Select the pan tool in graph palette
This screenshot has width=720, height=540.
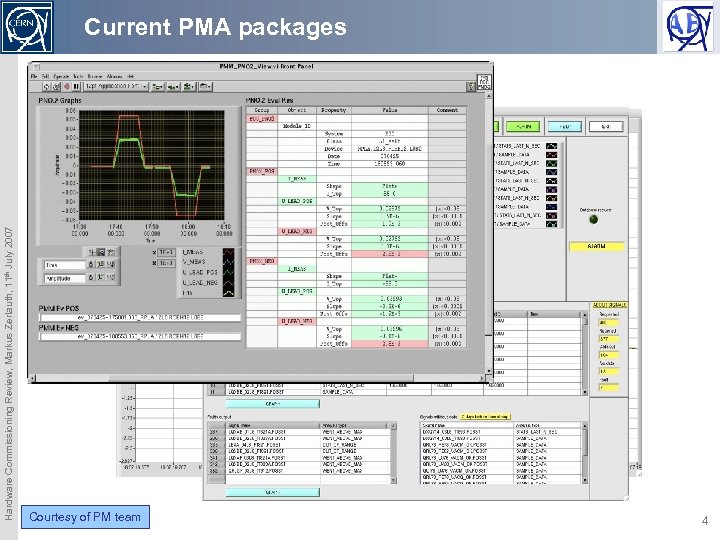pyautogui.click(x=111, y=252)
